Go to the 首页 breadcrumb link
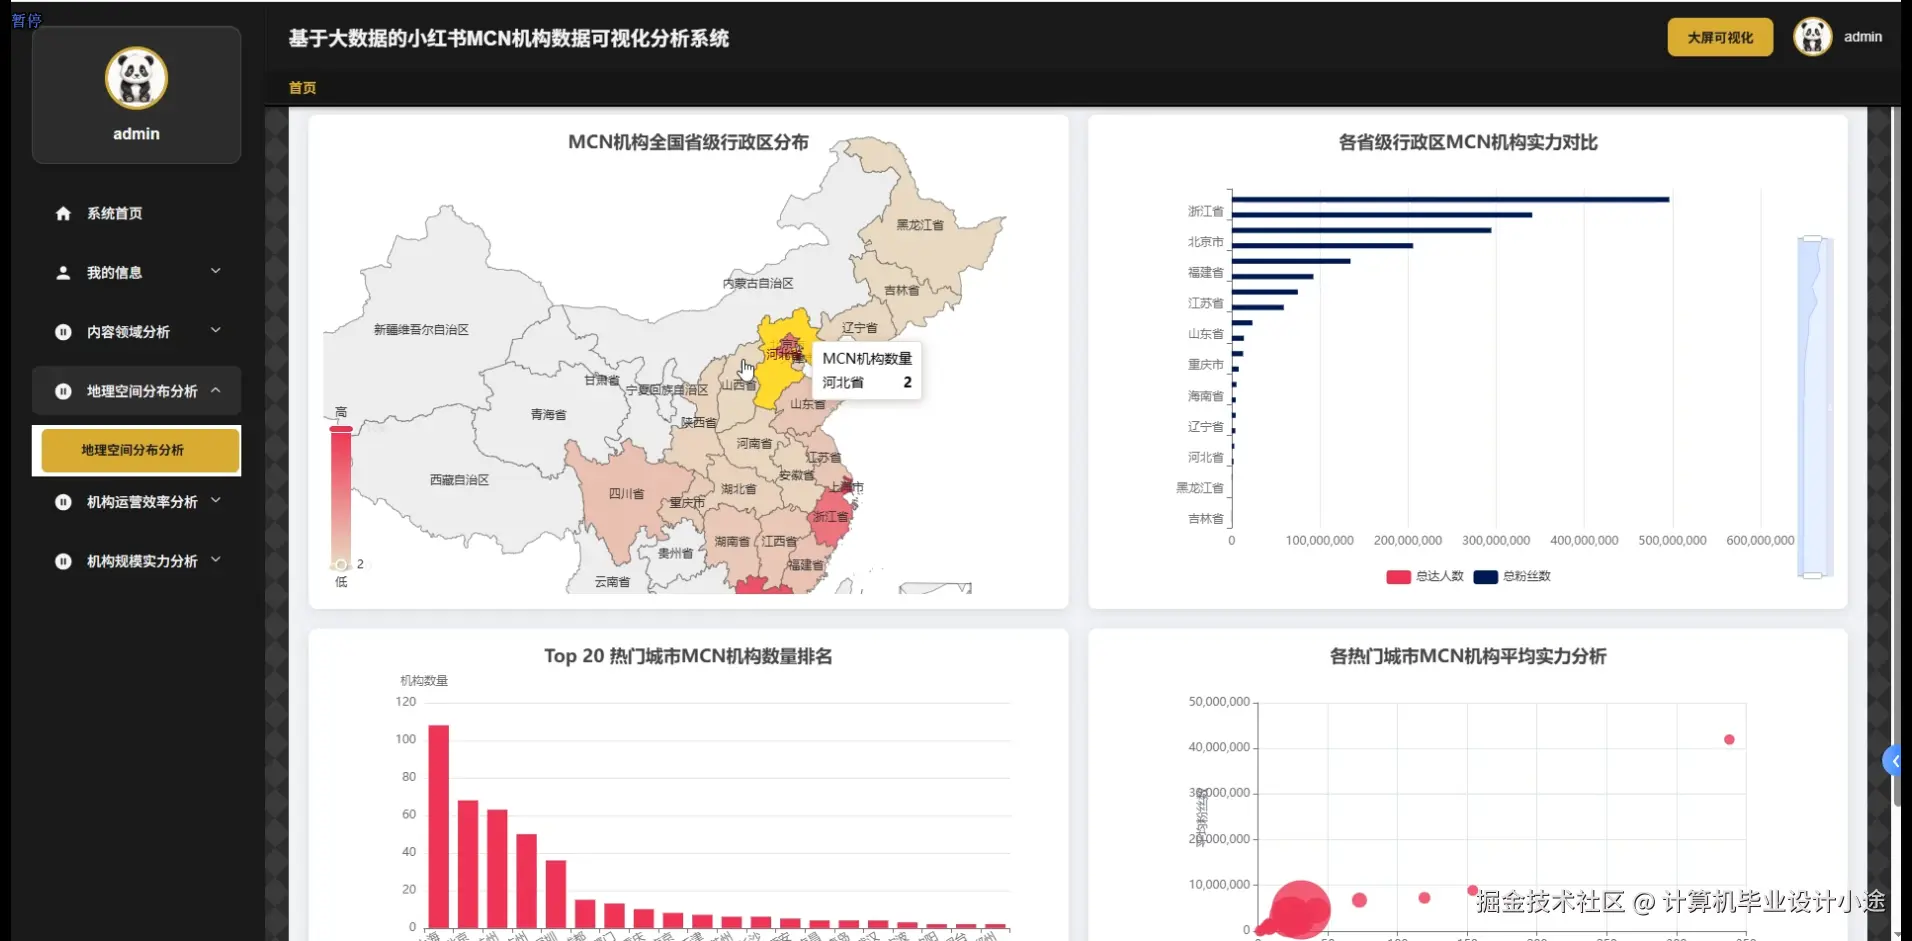Screen dimensions: 1912x941 (x=302, y=88)
